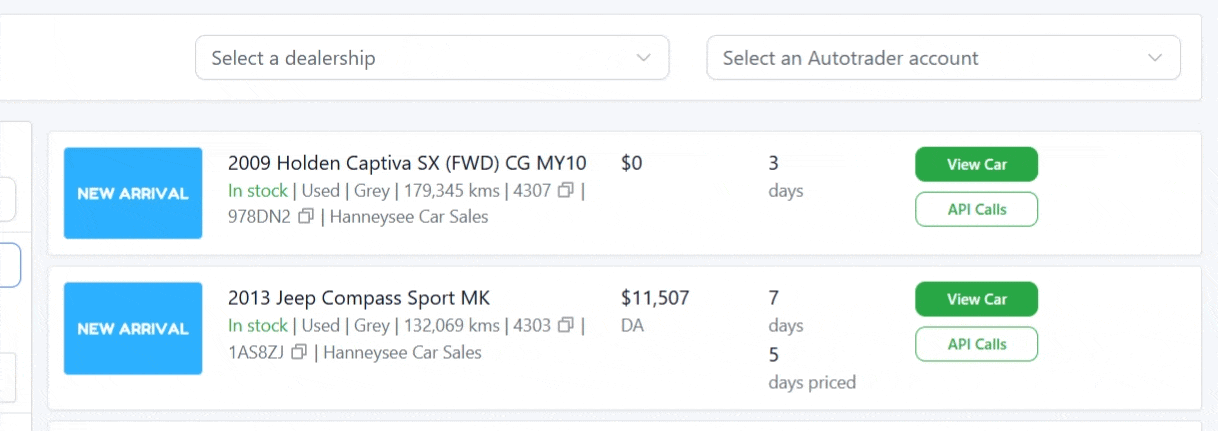This screenshot has width=1218, height=431.
Task: Click the $0 price on the Holden listing
Action: [x=632, y=163]
